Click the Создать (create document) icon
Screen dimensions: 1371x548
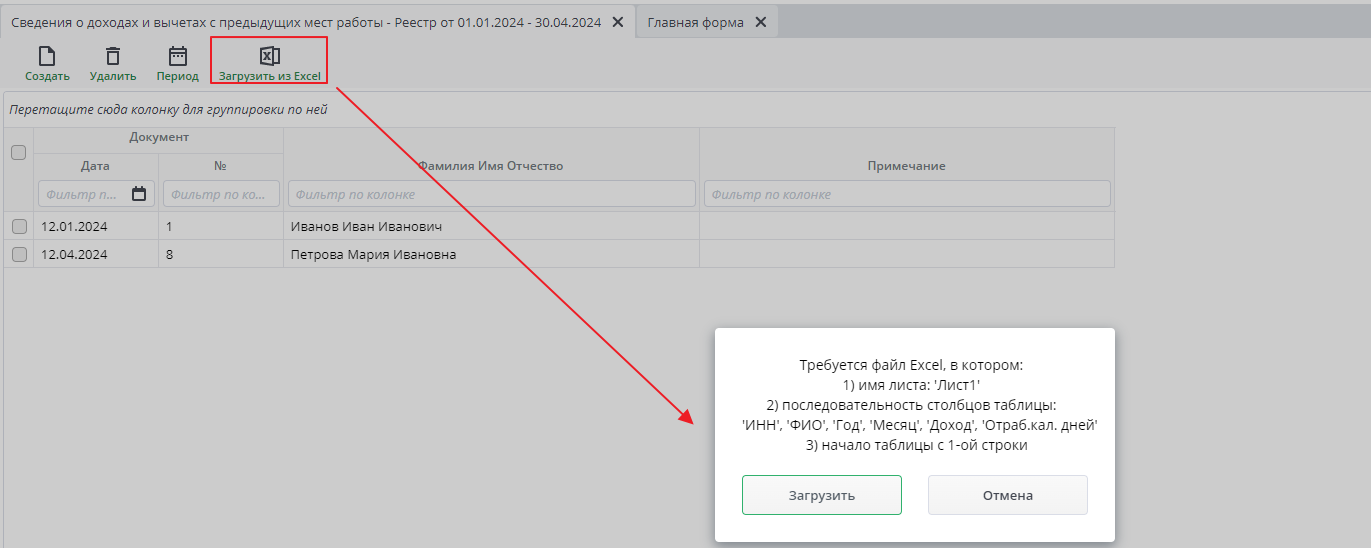tap(47, 56)
